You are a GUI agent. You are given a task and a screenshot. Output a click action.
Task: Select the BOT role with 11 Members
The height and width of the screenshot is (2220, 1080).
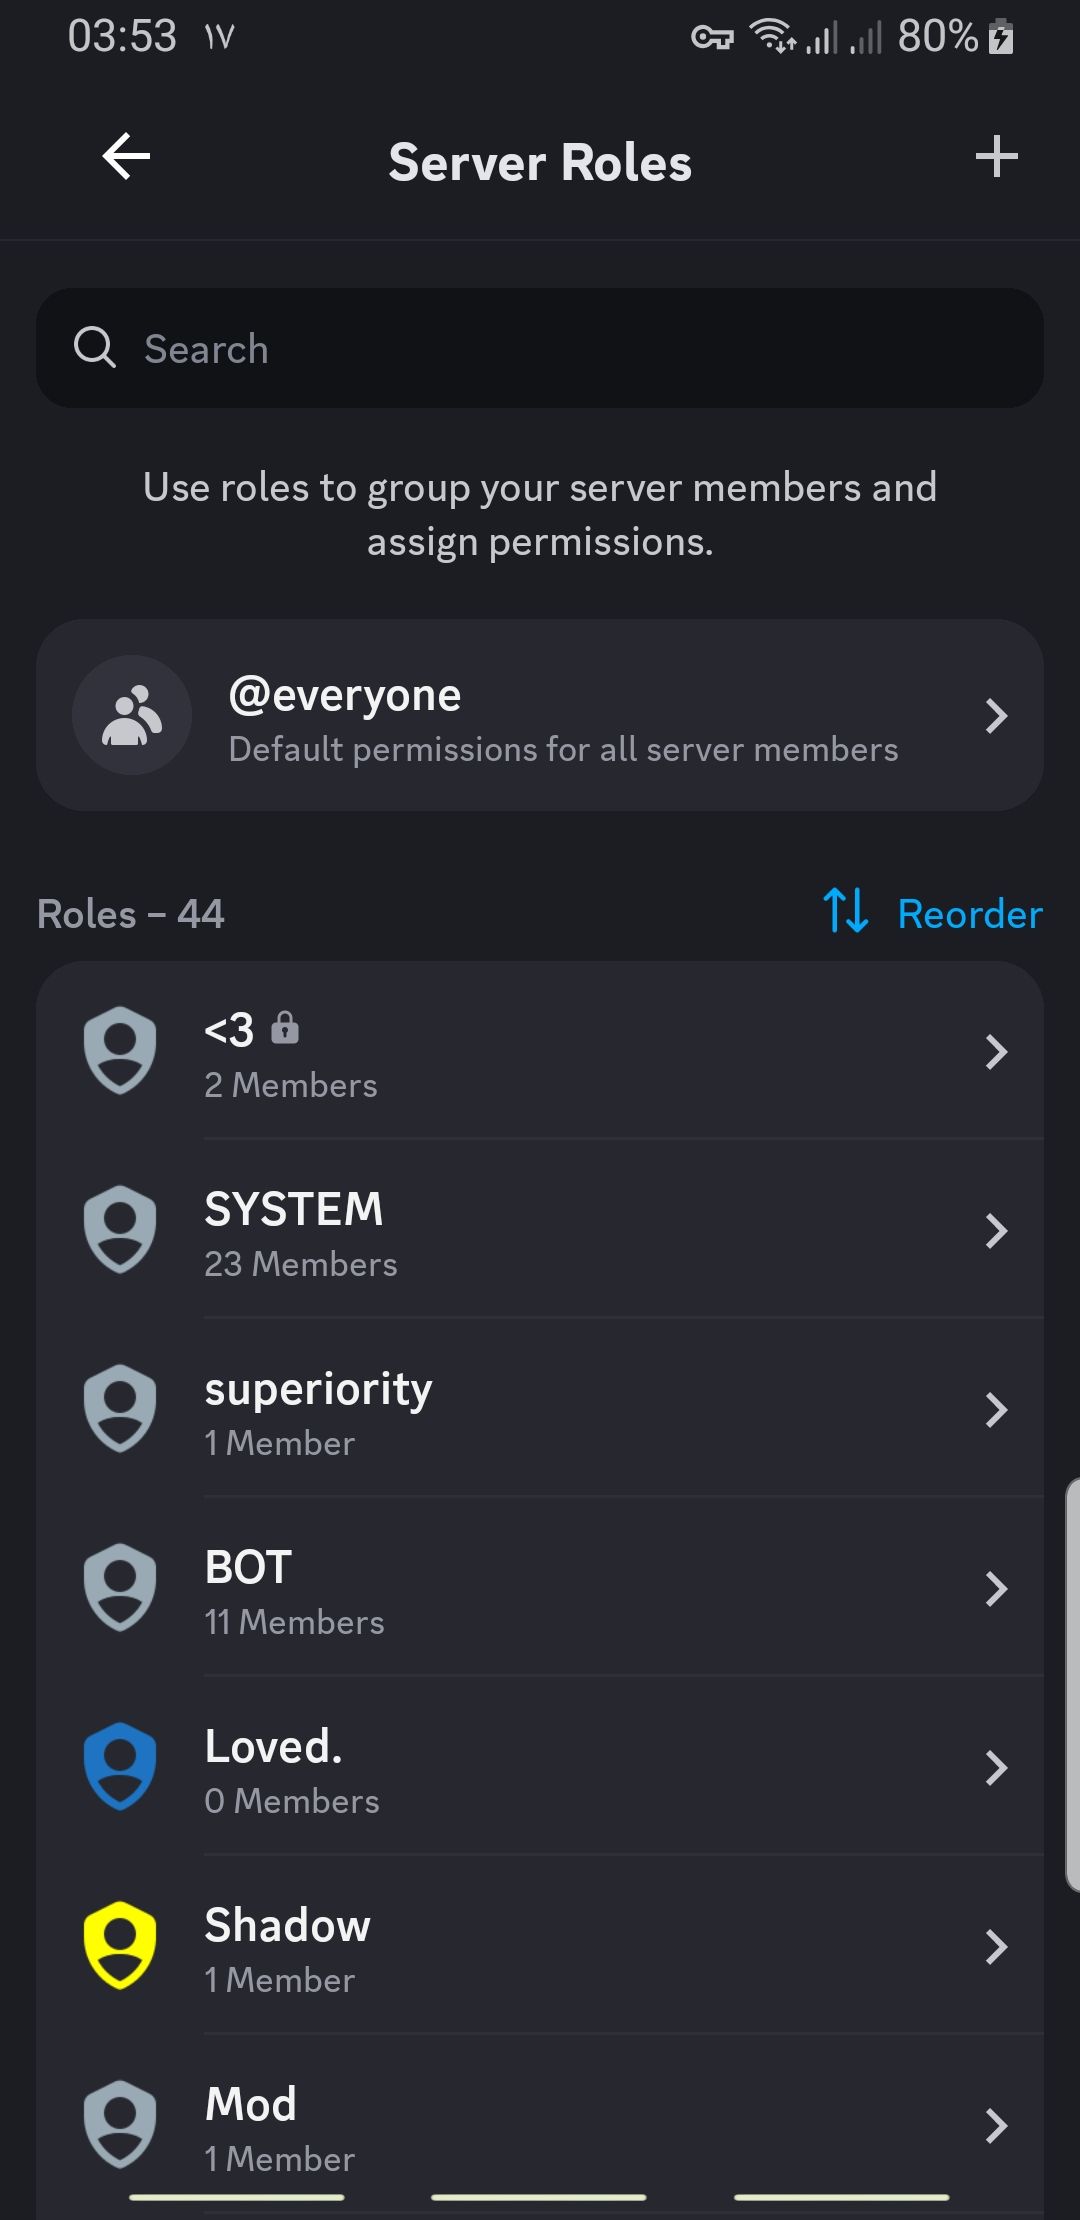(x=540, y=1587)
